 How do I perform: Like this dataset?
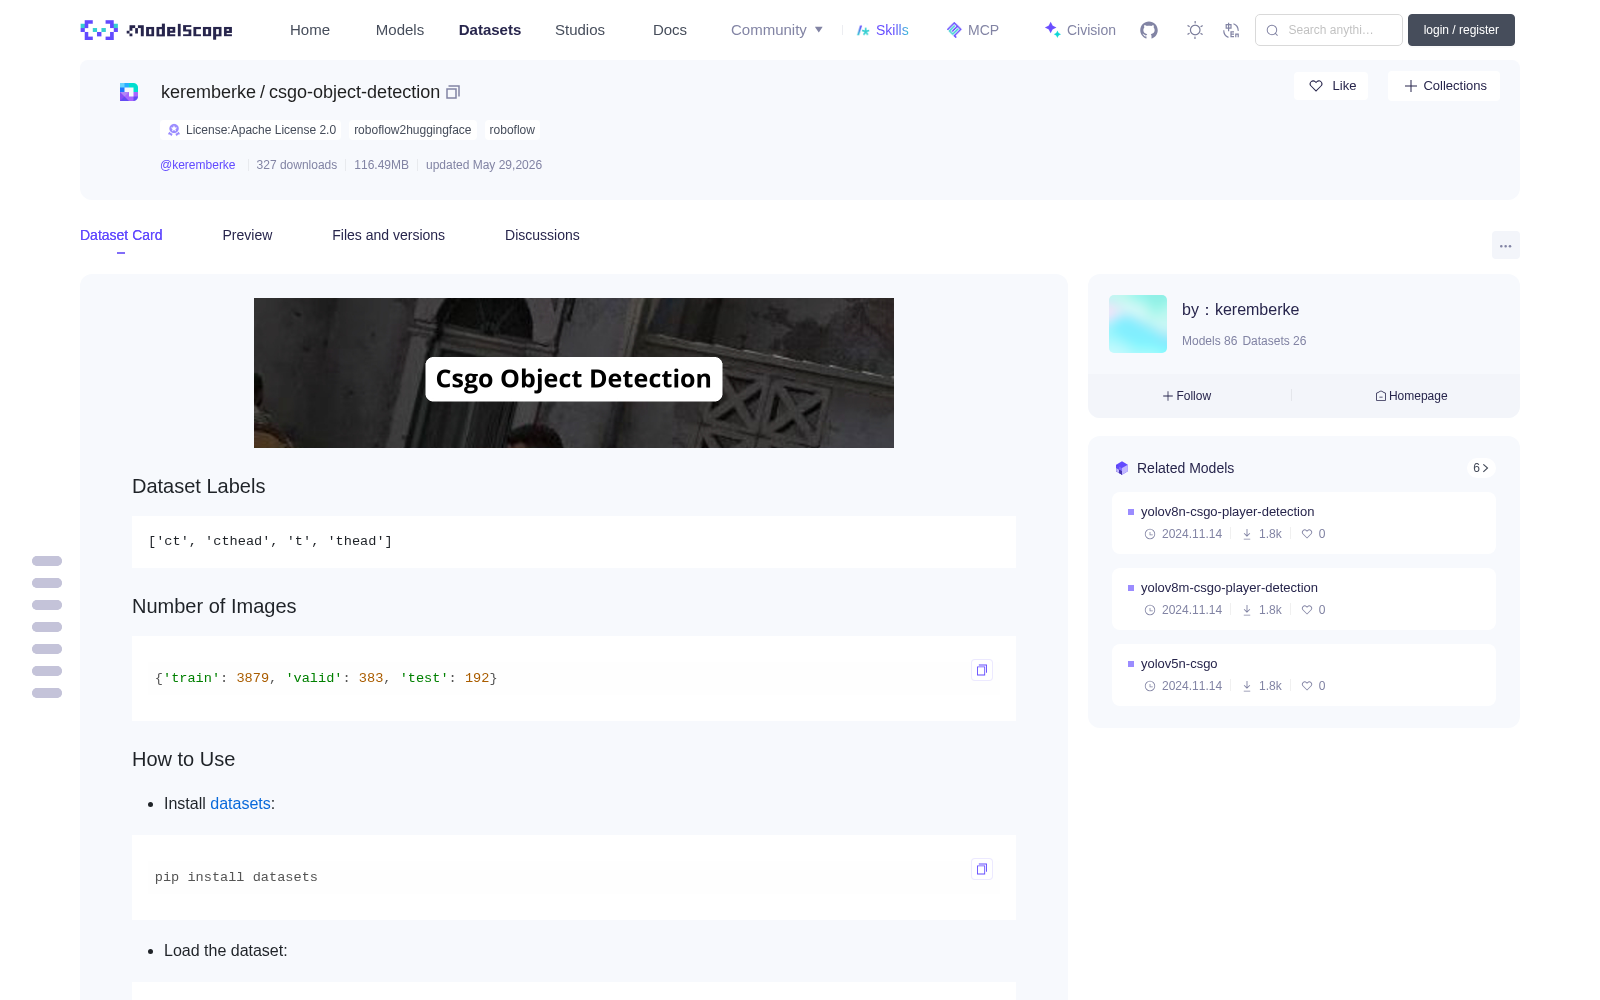pos(1332,86)
